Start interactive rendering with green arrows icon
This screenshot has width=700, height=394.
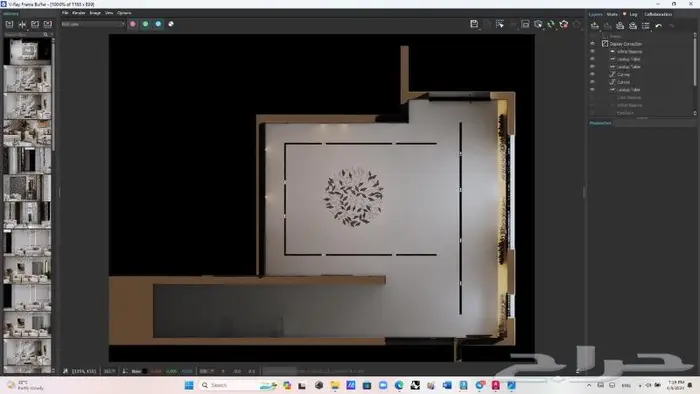click(551, 24)
